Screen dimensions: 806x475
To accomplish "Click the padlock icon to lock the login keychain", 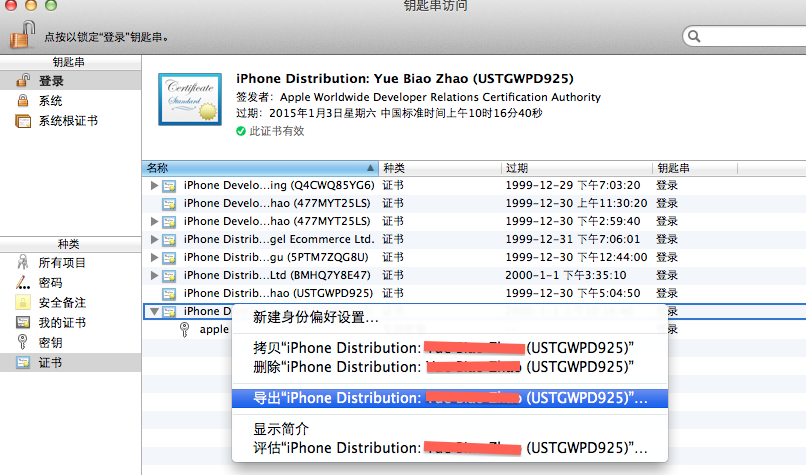I will [x=22, y=35].
